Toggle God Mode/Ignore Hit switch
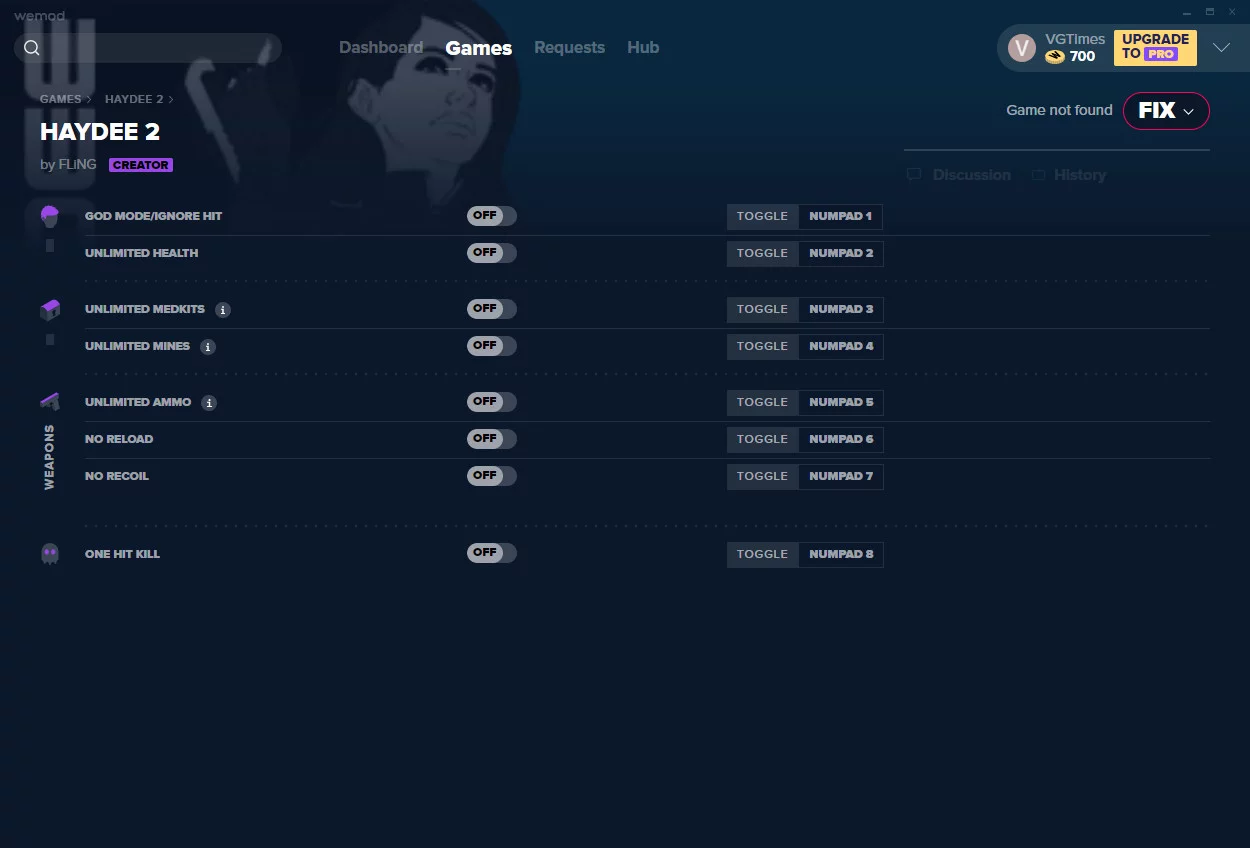The image size is (1250, 848). 492,216
